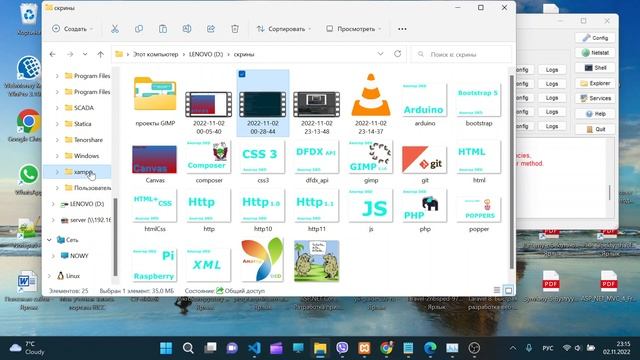This screenshot has width=640, height=360.
Task: Expand the SCADA folder tree node
Action: 57,108
